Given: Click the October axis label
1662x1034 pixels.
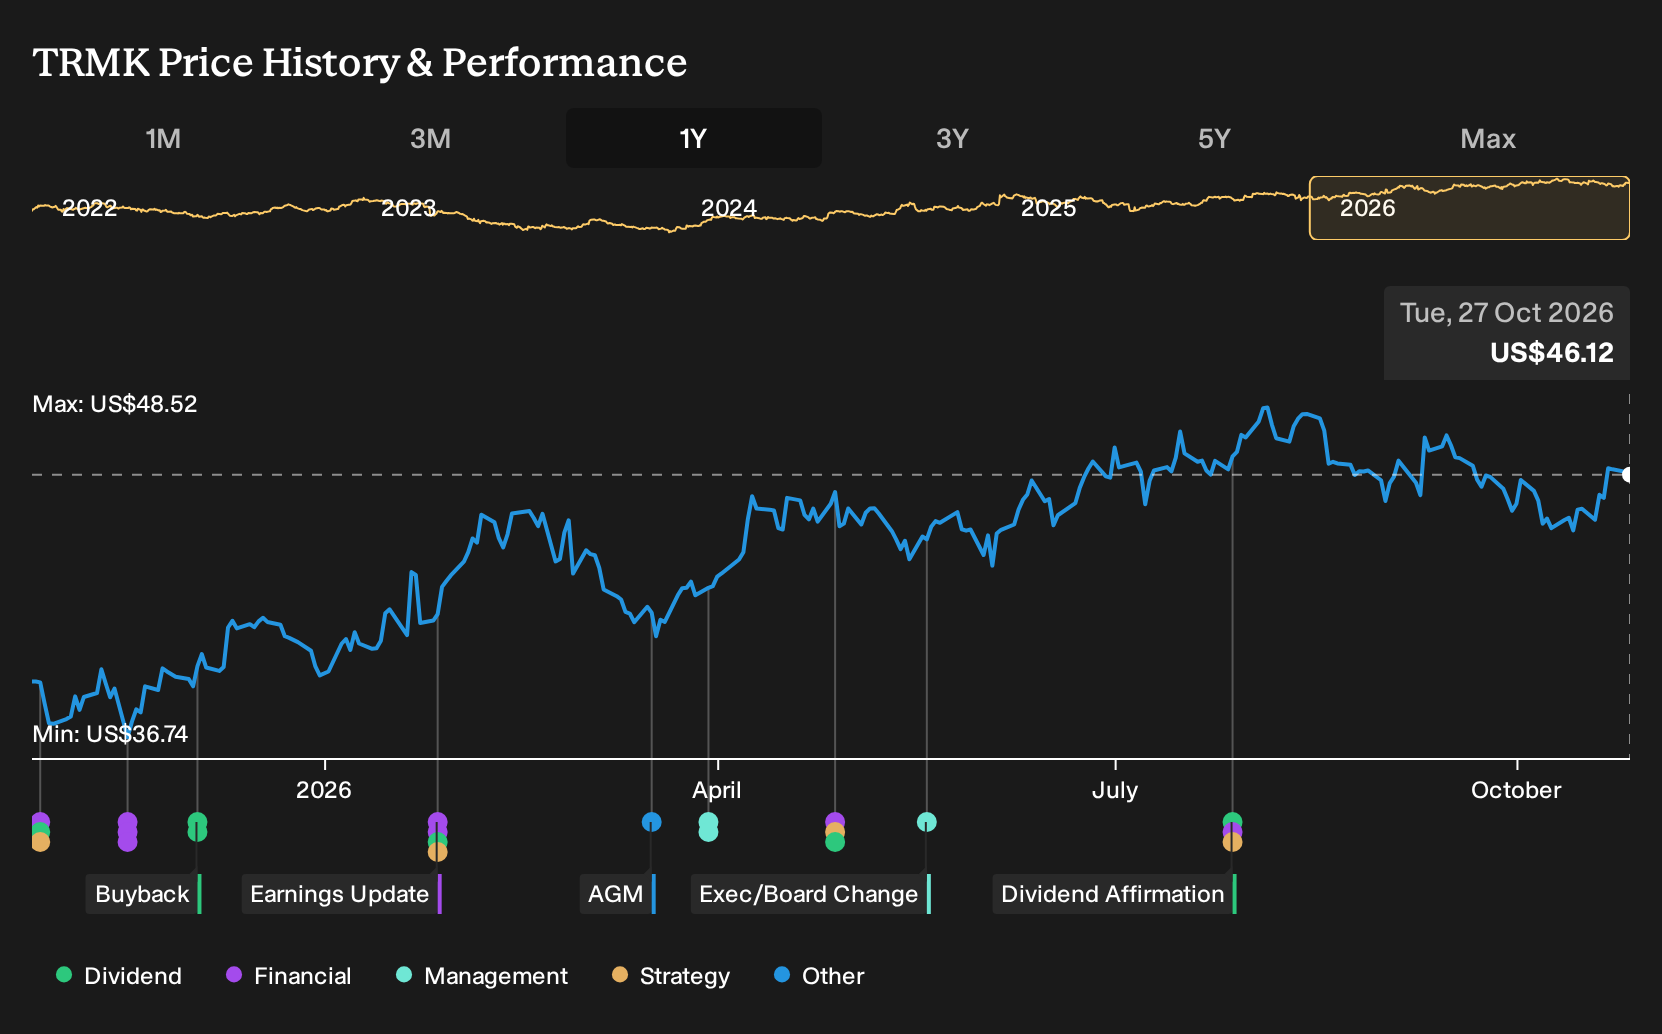Looking at the screenshot, I should tap(1516, 790).
